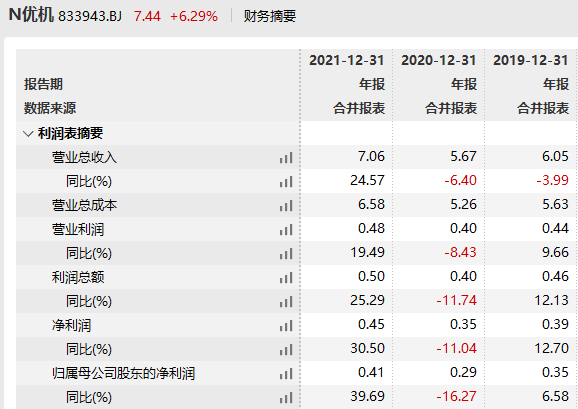Click parent net profit growth -16.27

(456, 396)
